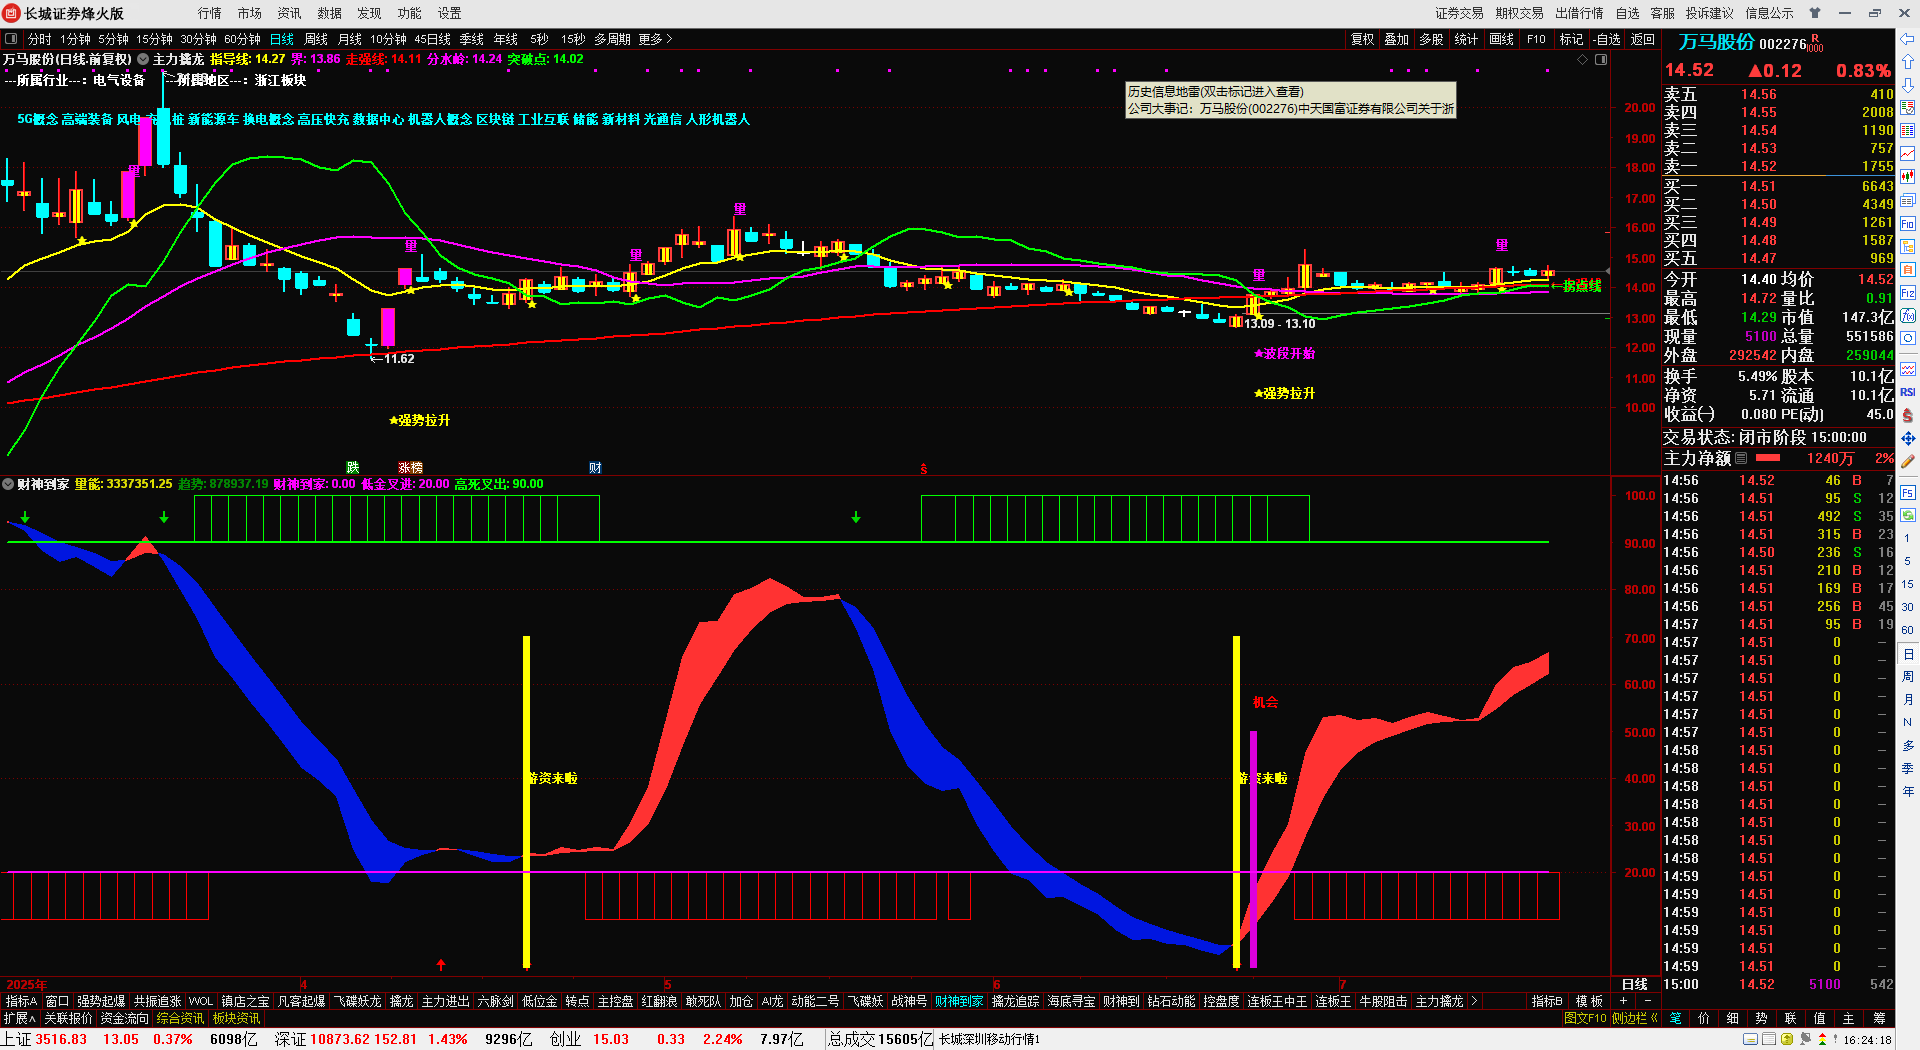
Task: Open the 指标B indicator menu
Action: coord(1547,1001)
